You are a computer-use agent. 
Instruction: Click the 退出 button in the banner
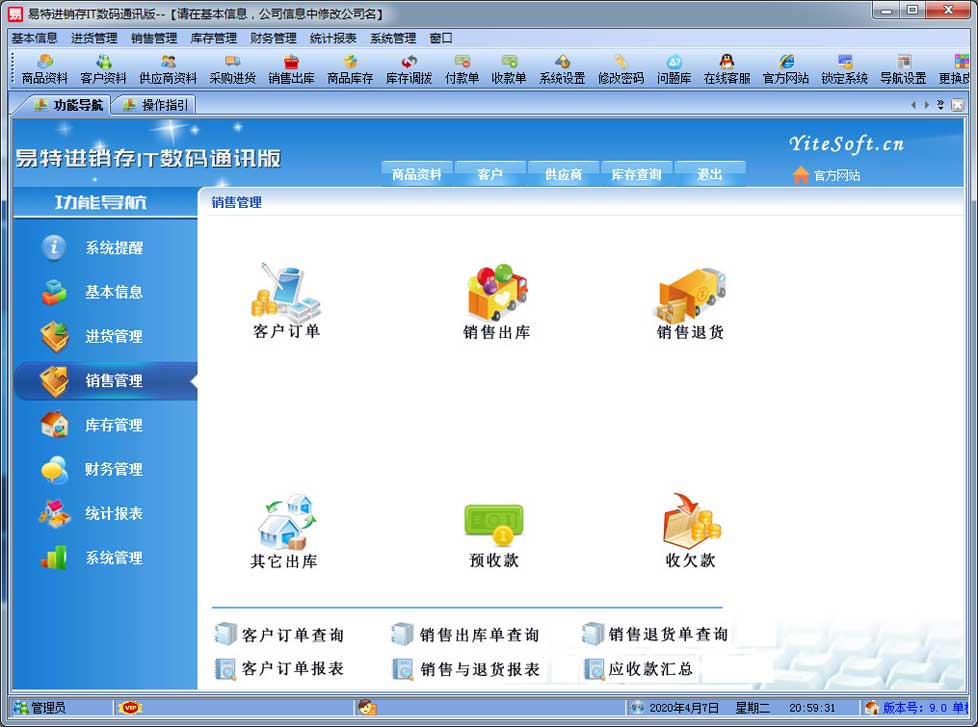(709, 174)
